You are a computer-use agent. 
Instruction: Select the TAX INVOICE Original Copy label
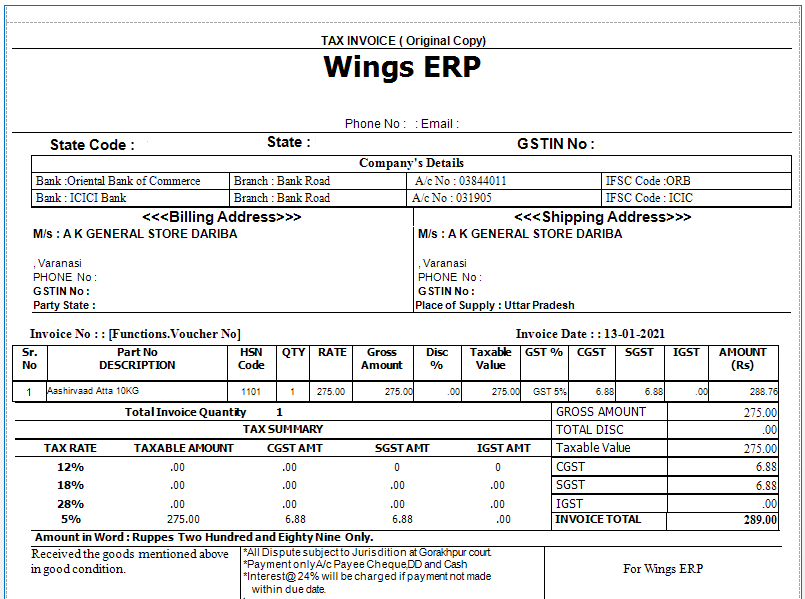pos(402,40)
